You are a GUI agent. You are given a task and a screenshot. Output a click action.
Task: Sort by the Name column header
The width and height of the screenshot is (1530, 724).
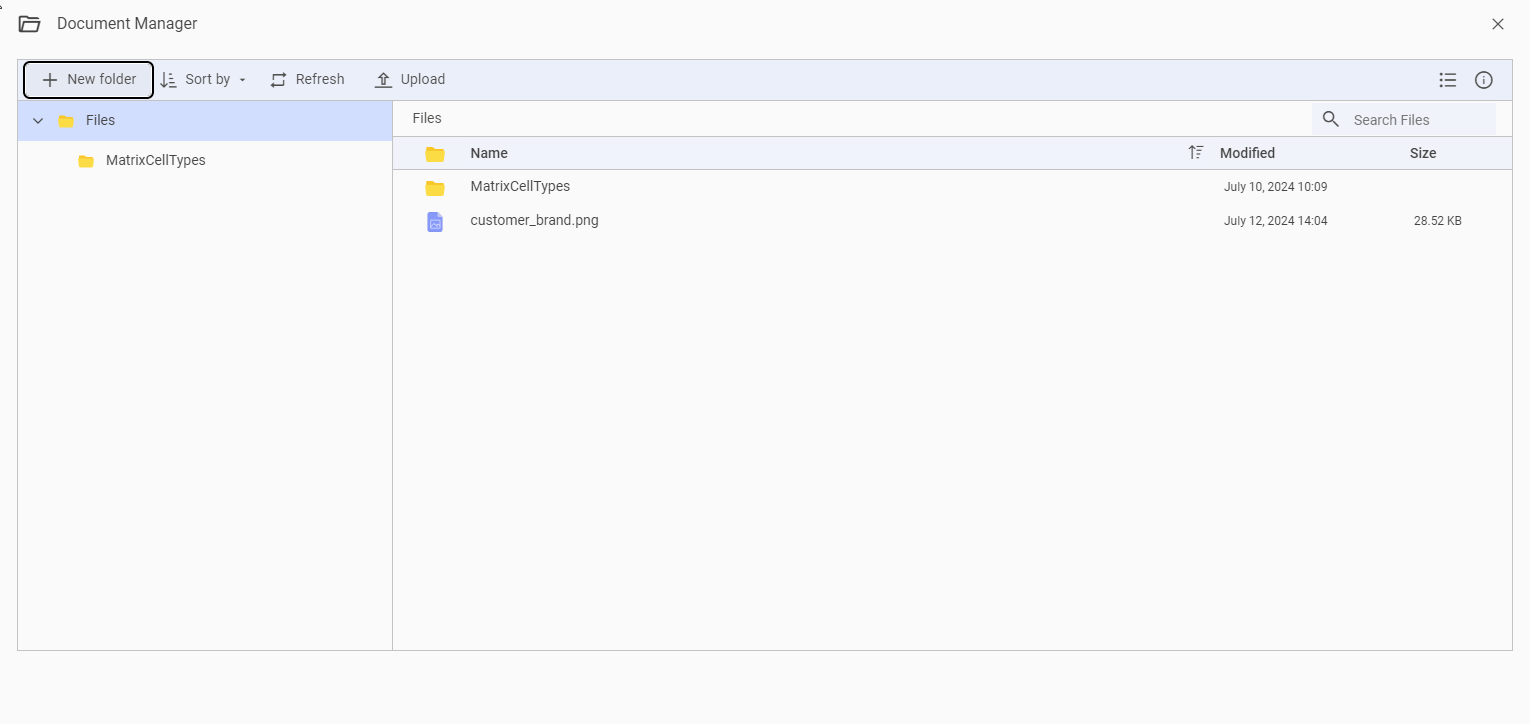point(489,153)
